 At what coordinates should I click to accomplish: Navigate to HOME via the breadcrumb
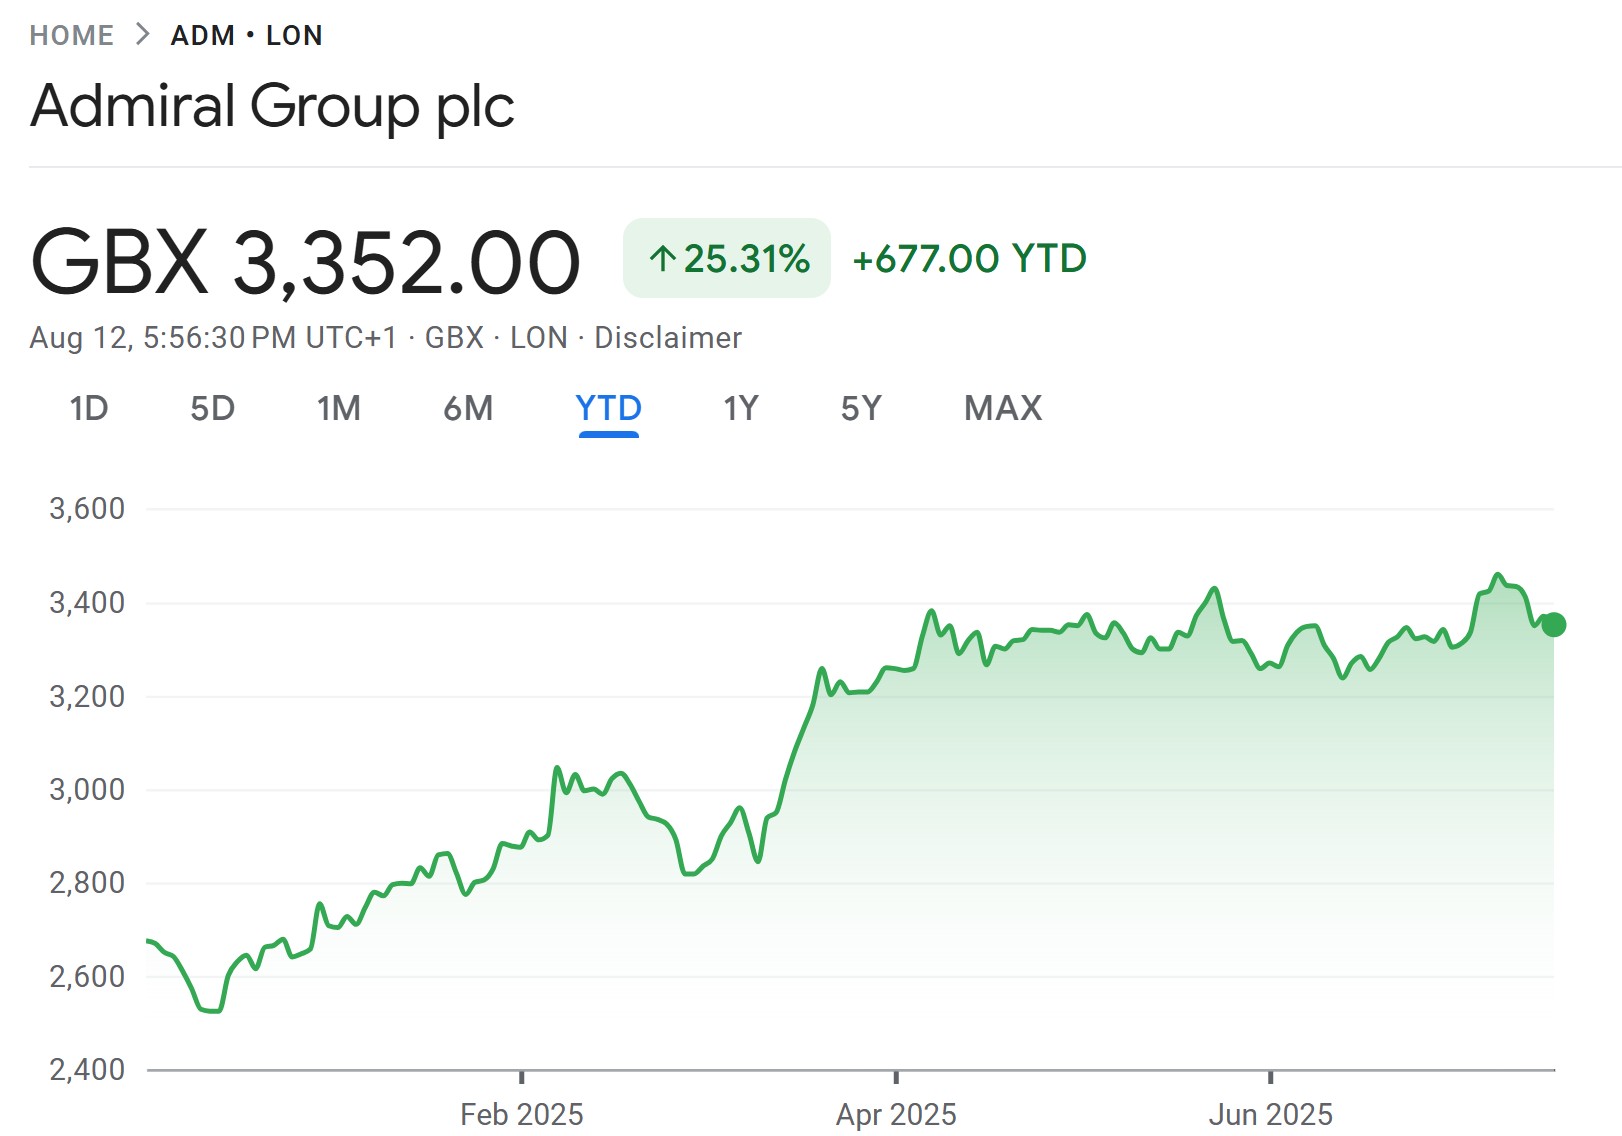(x=71, y=34)
